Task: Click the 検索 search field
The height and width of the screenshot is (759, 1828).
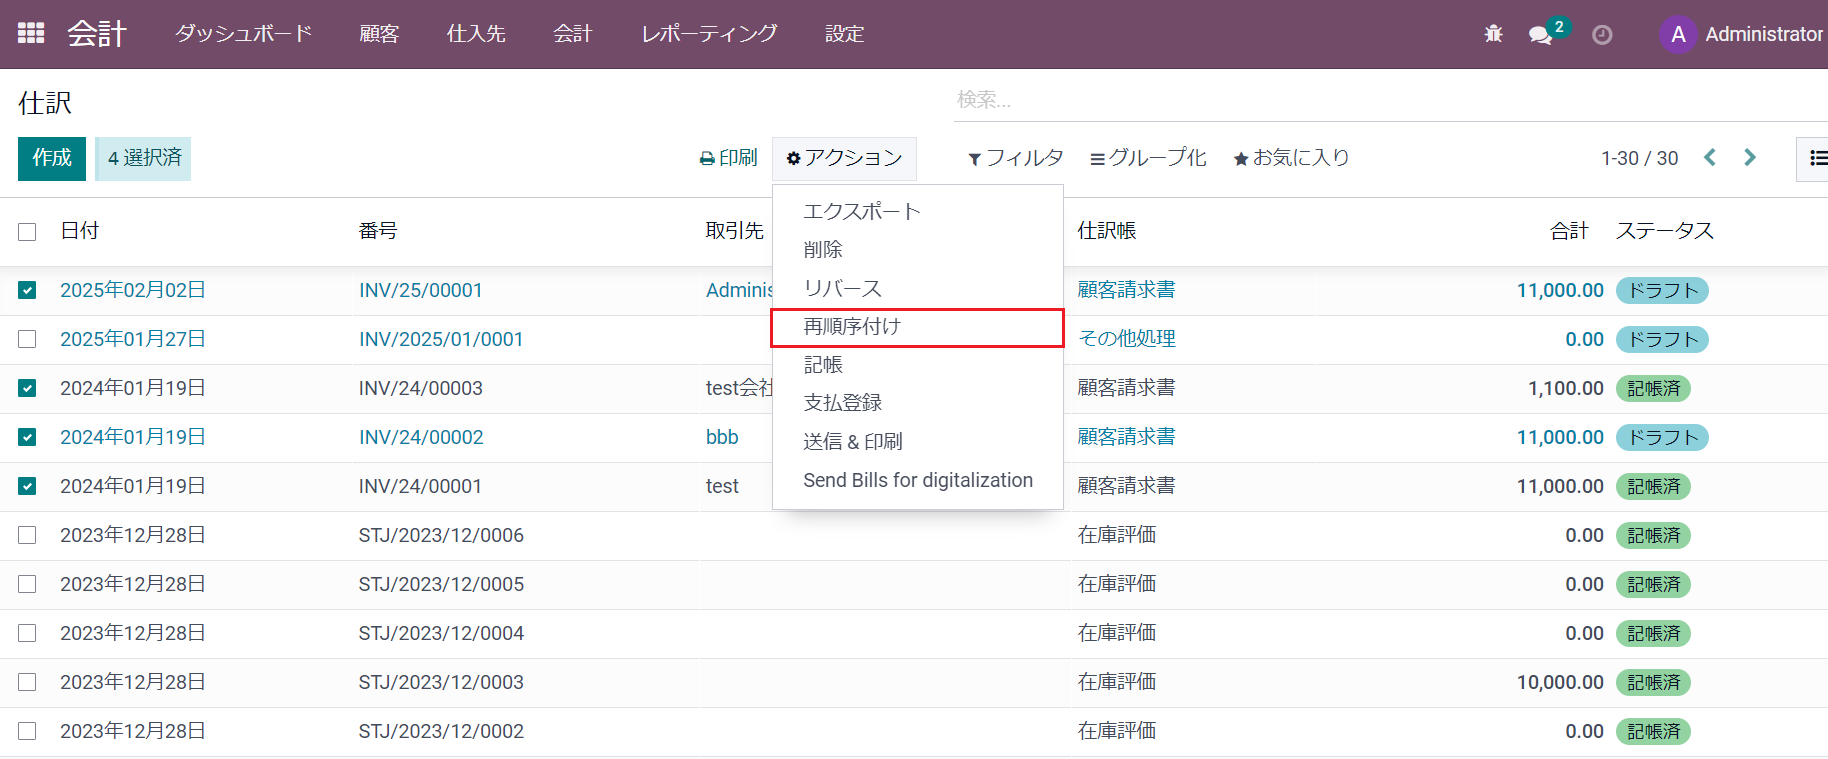Action: 1380,100
